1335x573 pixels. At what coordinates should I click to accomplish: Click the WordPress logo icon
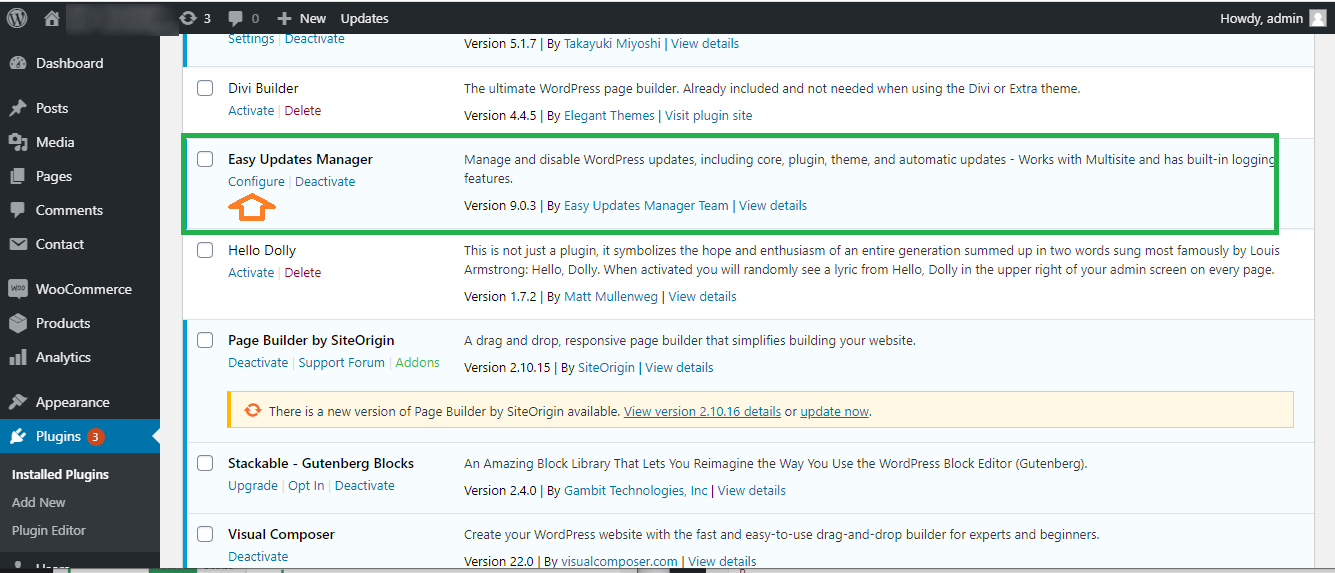pos(17,18)
